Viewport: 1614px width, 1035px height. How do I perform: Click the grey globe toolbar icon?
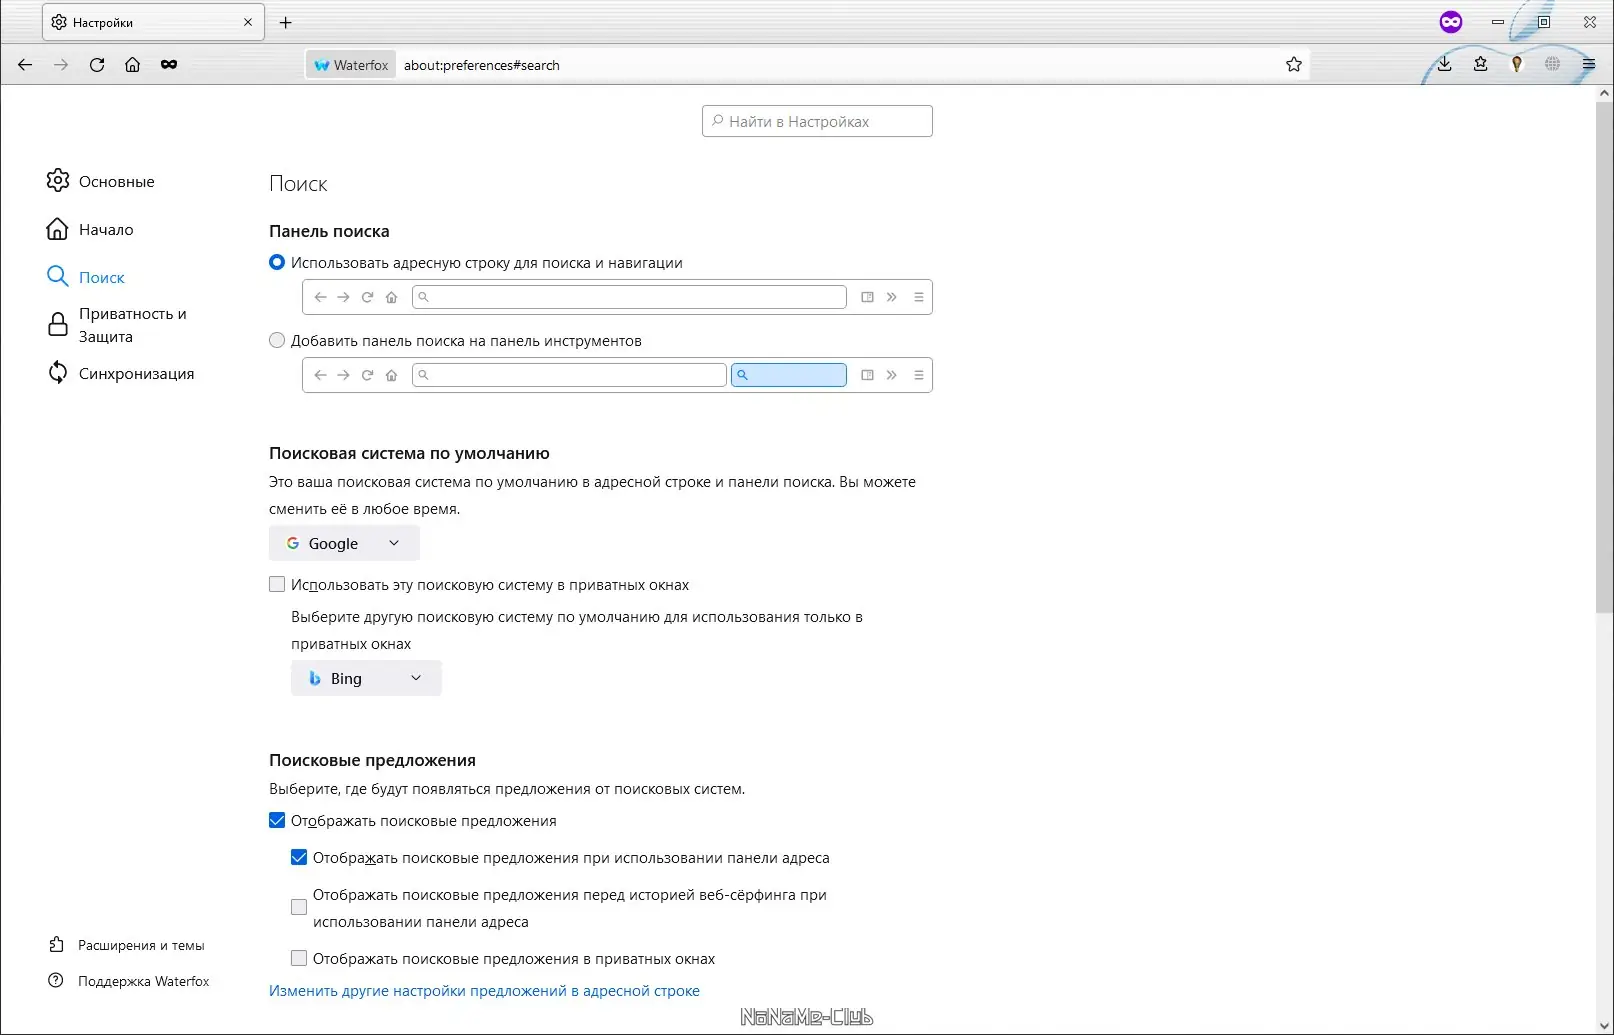[x=1552, y=64]
